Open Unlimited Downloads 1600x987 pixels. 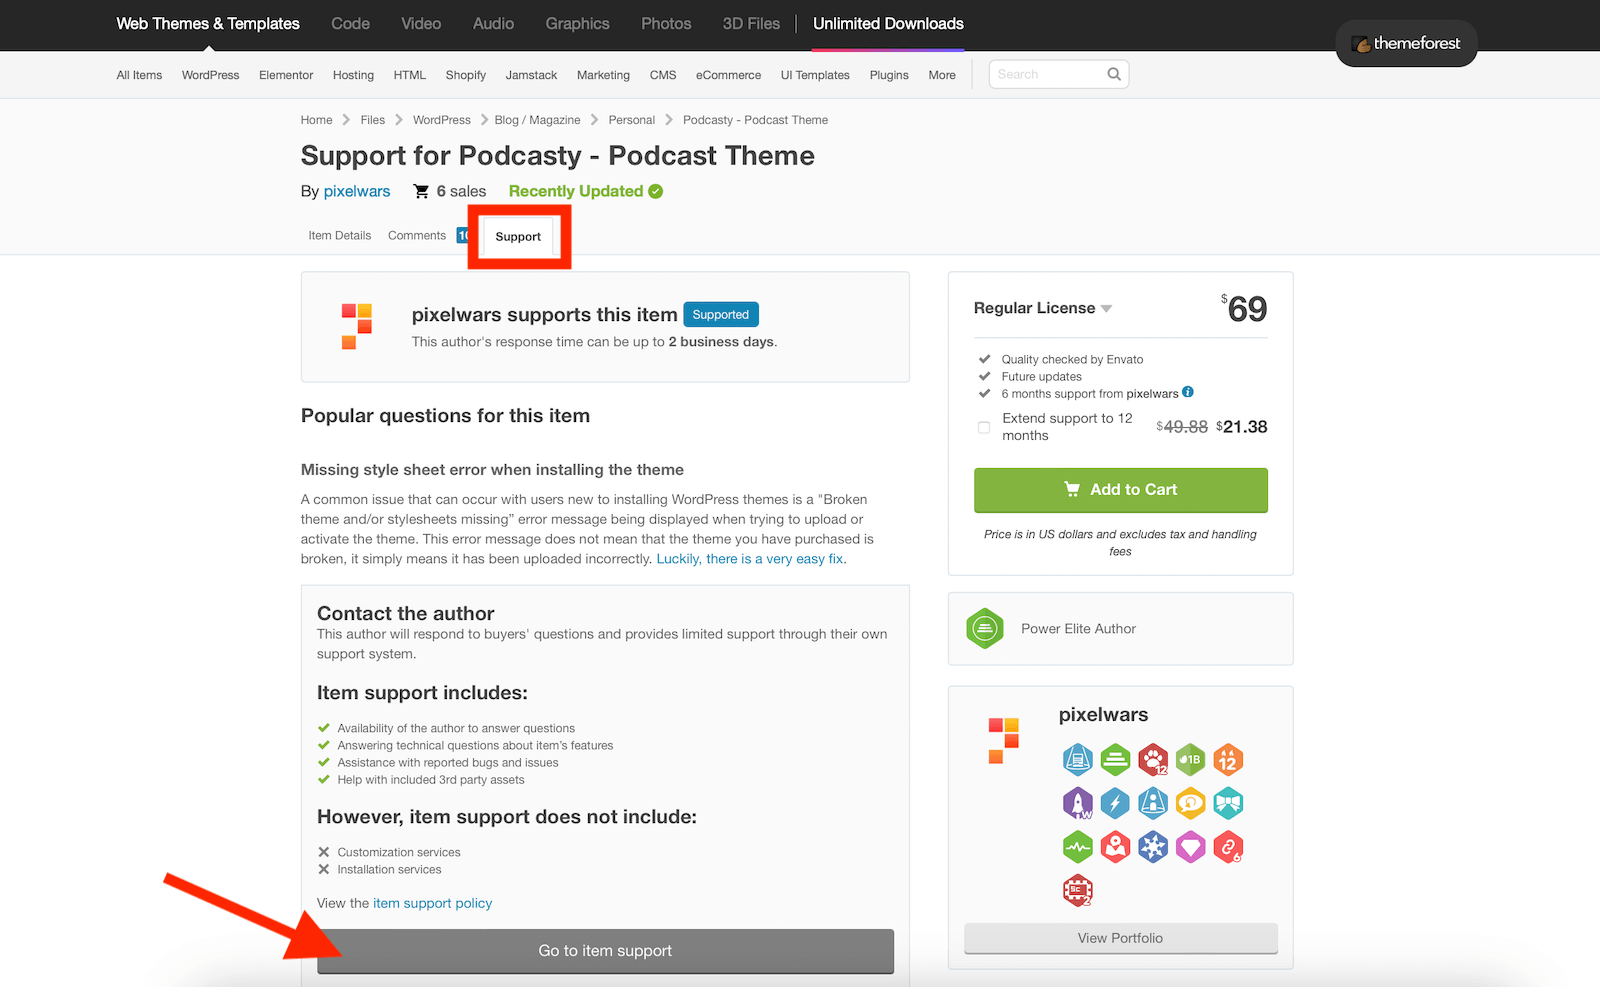[888, 24]
